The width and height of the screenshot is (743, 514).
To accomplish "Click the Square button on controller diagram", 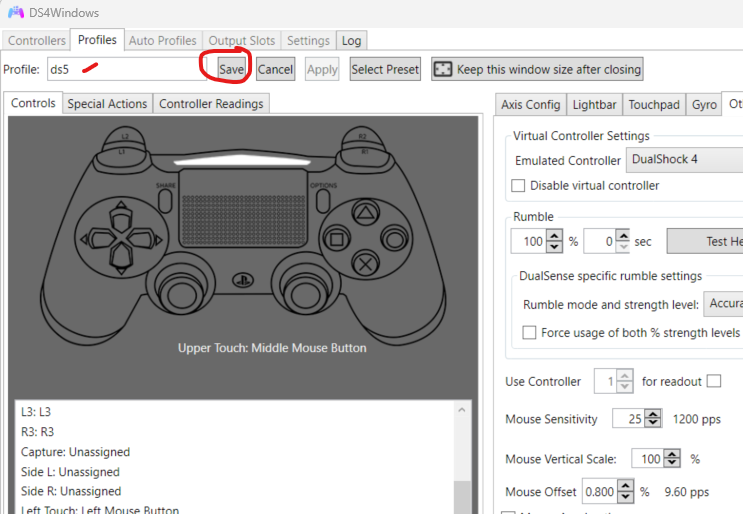I will coord(336,239).
